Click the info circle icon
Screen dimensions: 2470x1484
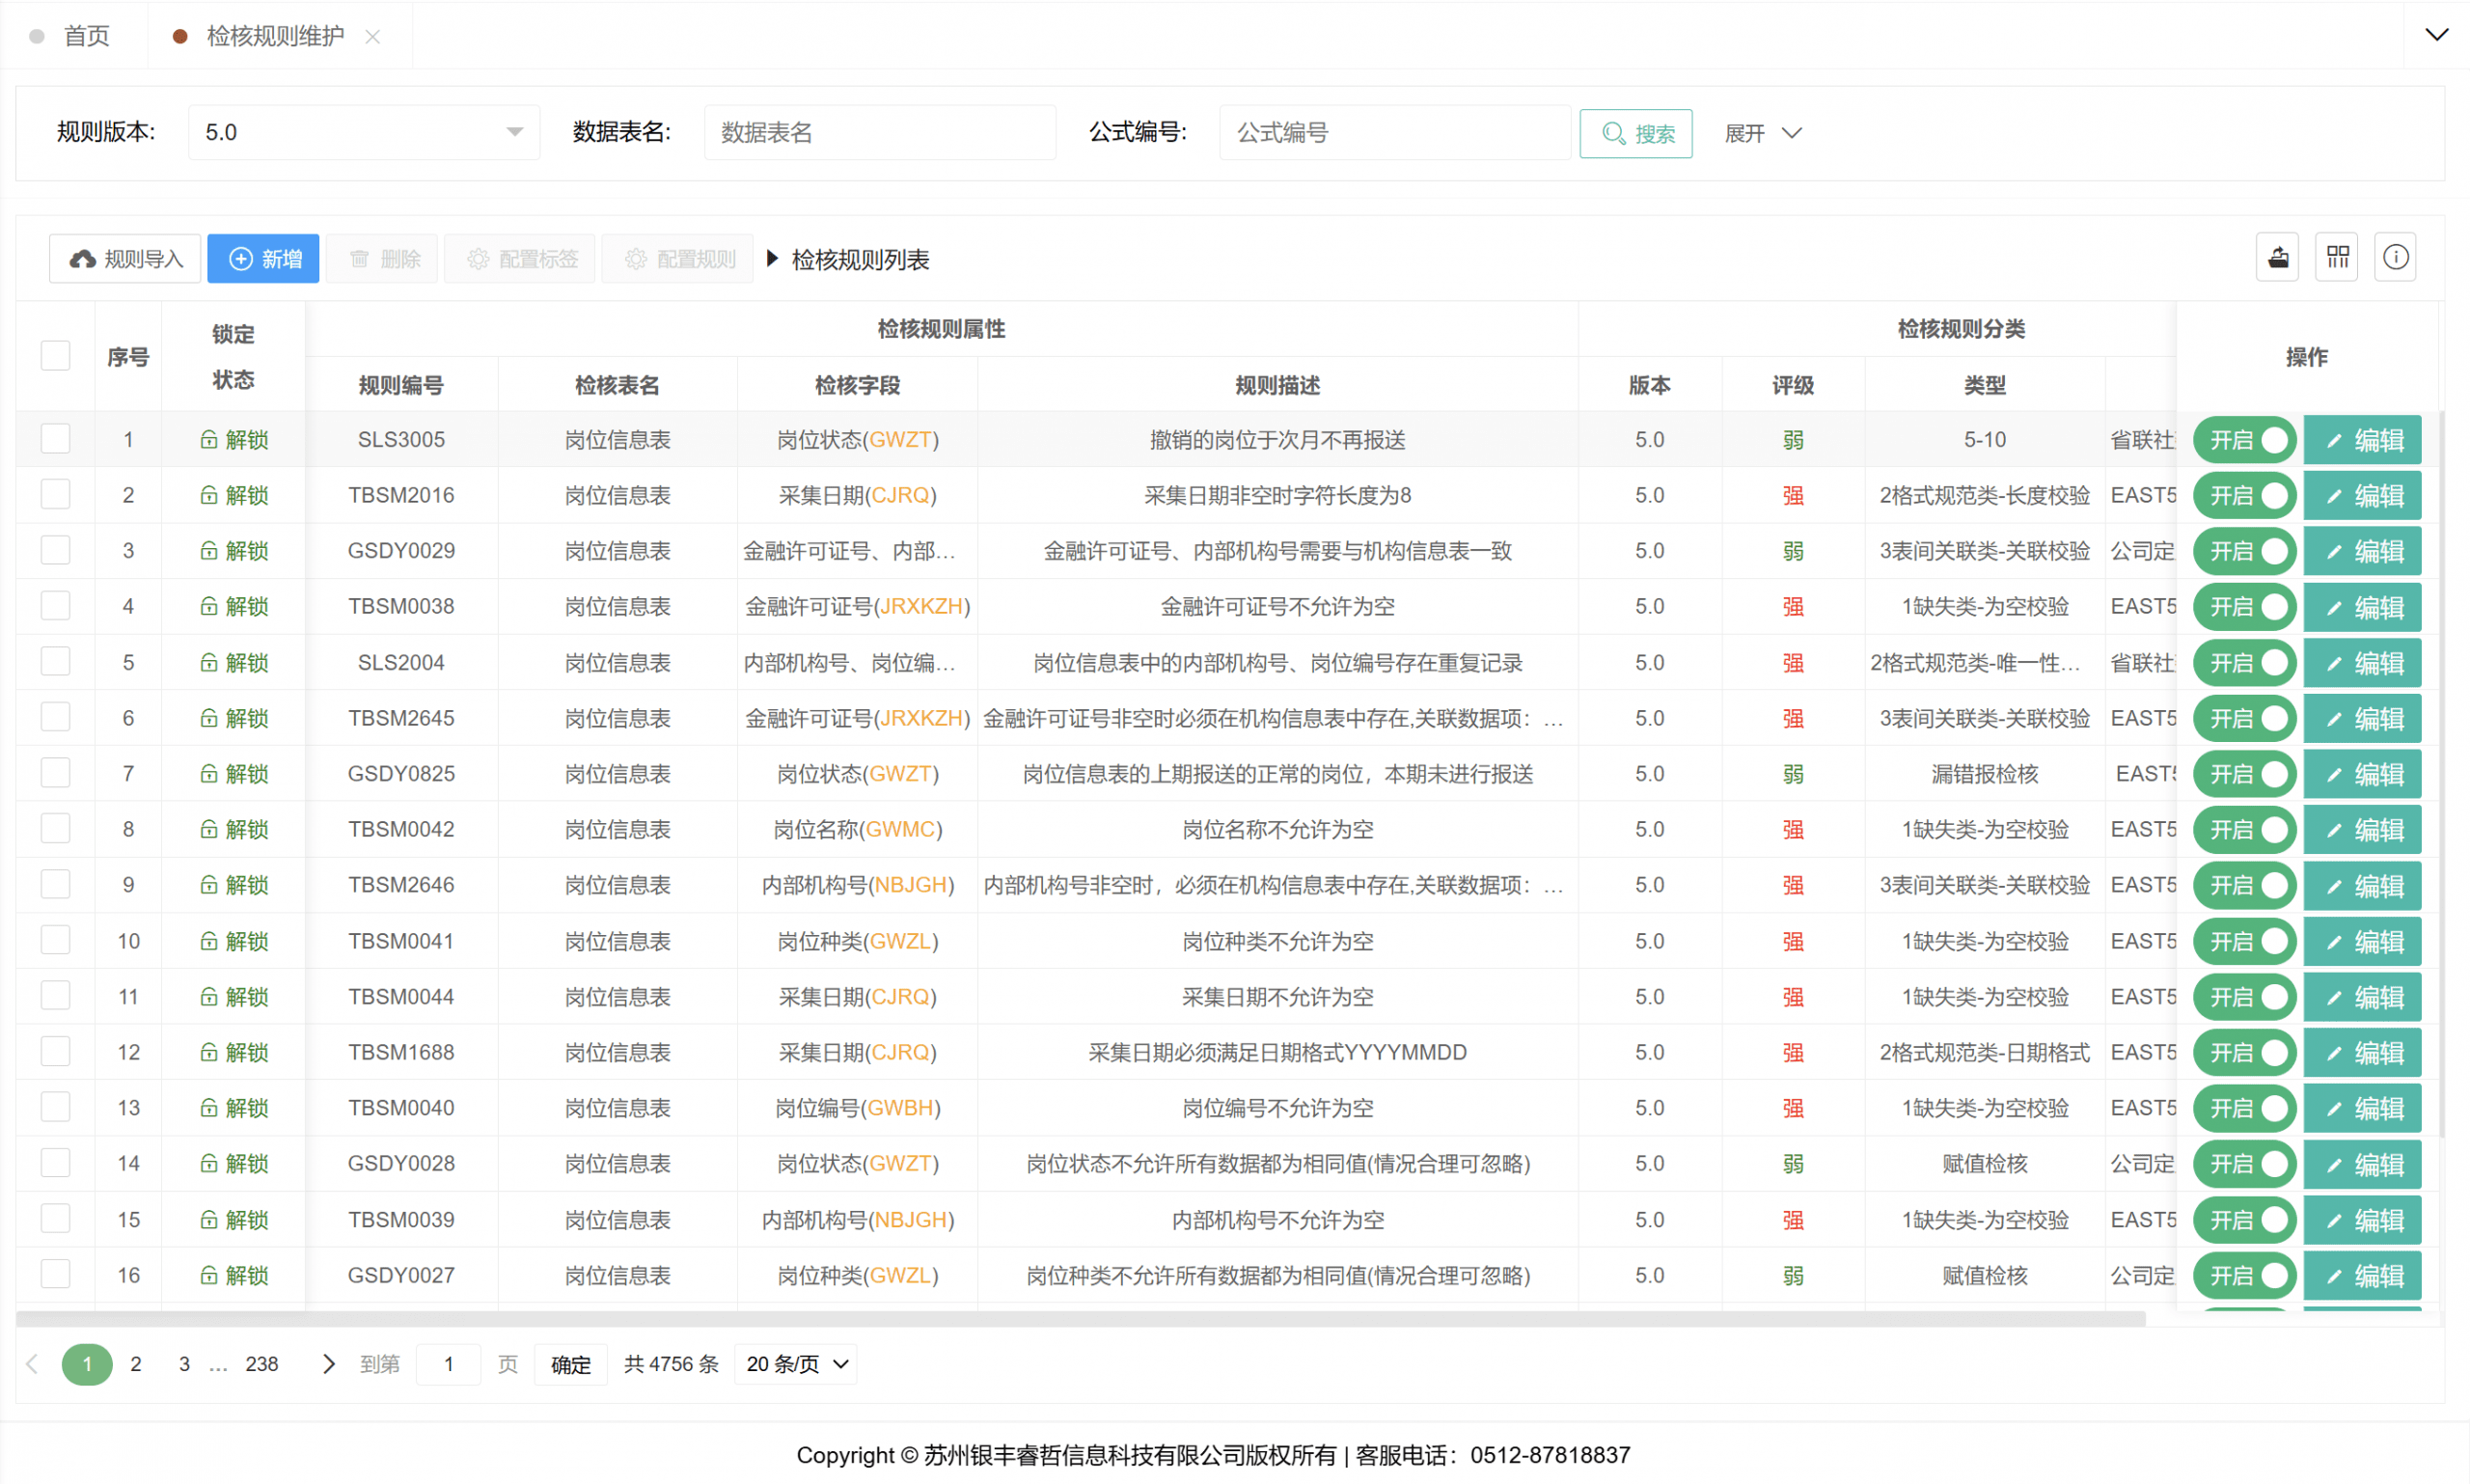[2395, 258]
